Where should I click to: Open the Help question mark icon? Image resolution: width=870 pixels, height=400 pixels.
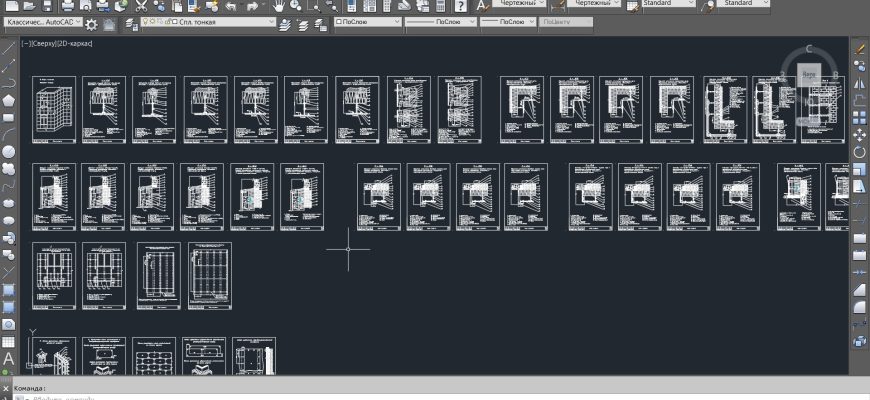[459, 5]
